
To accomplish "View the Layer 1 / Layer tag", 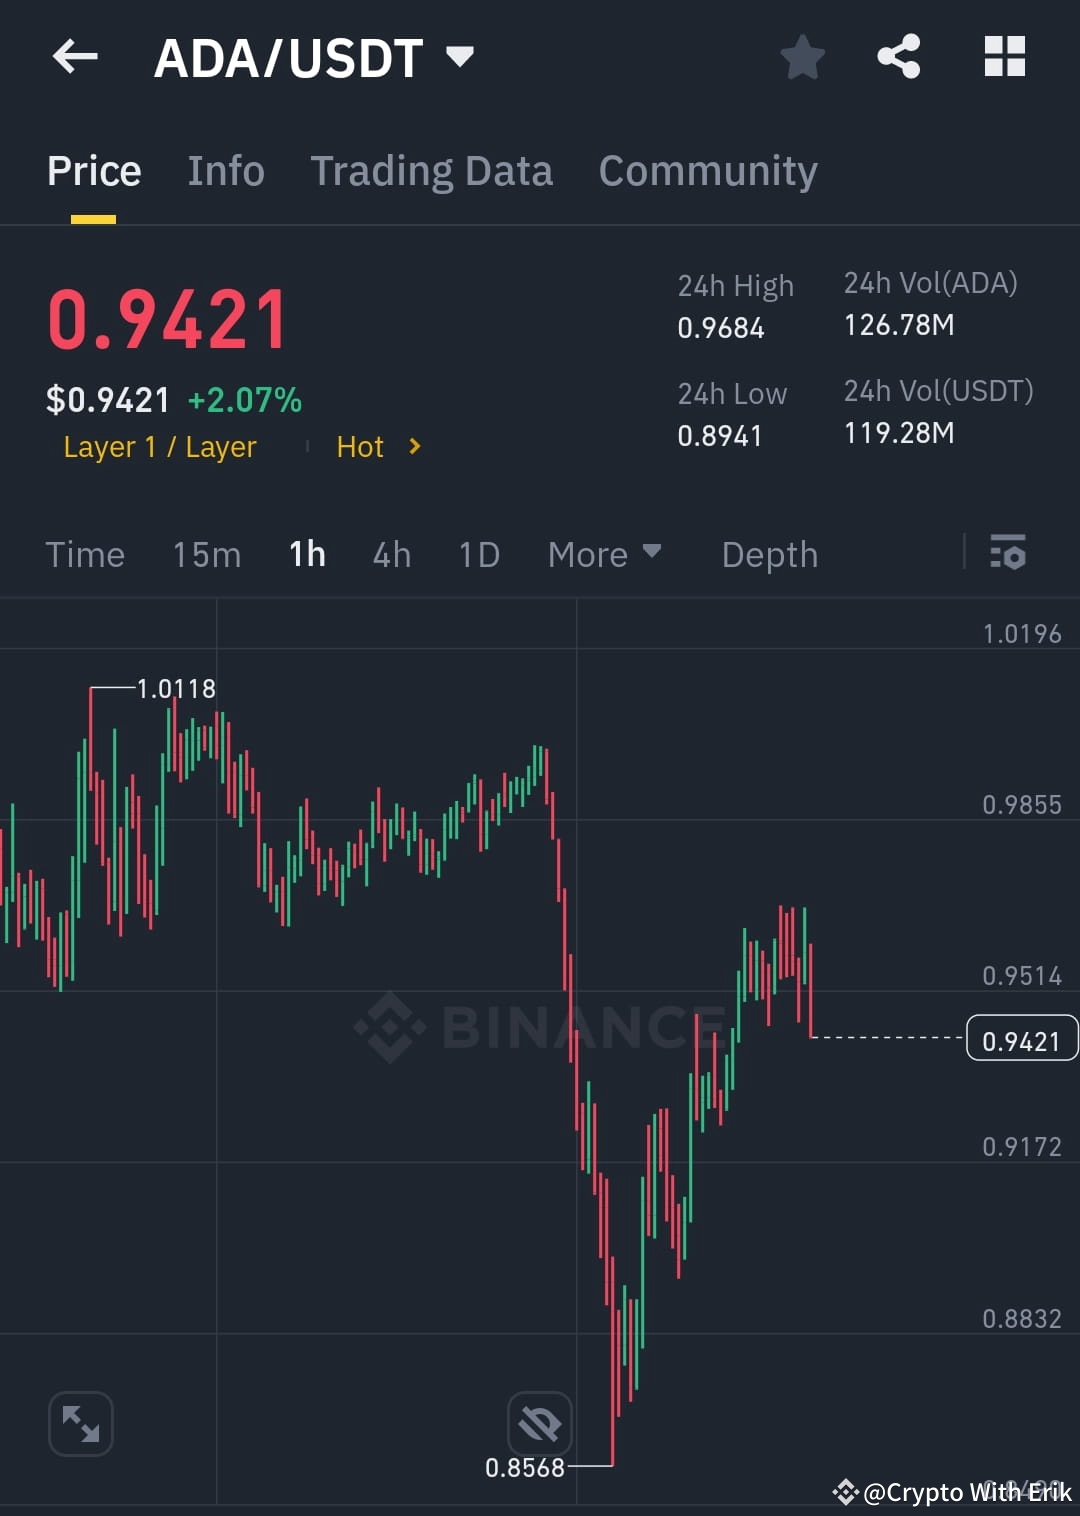I will (x=159, y=447).
